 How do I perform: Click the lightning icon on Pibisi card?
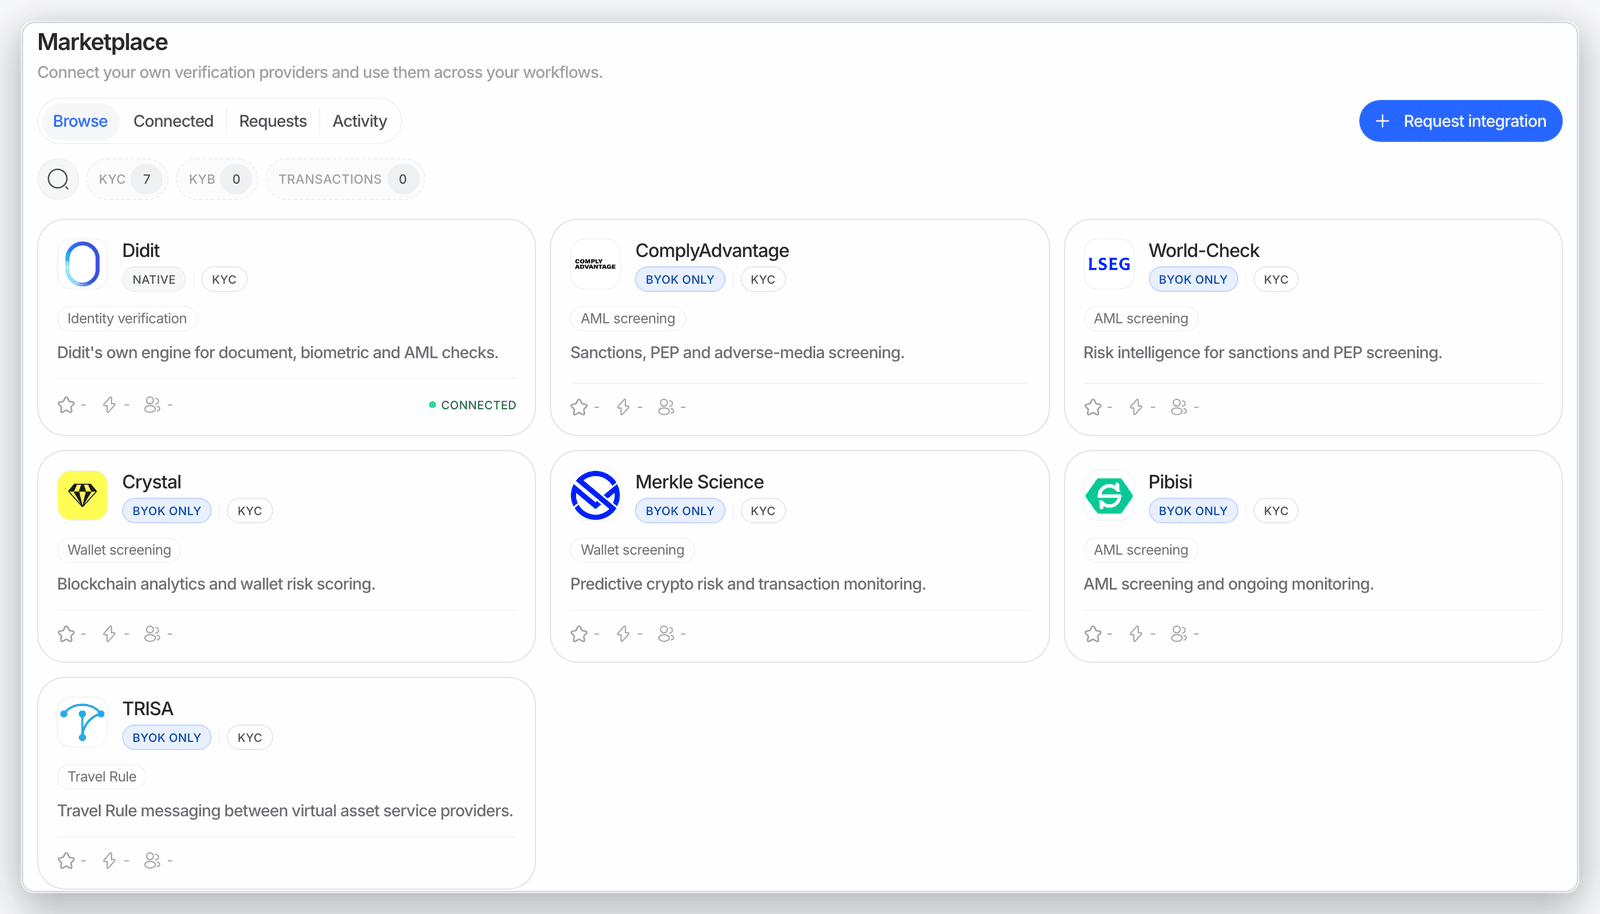[1136, 634]
